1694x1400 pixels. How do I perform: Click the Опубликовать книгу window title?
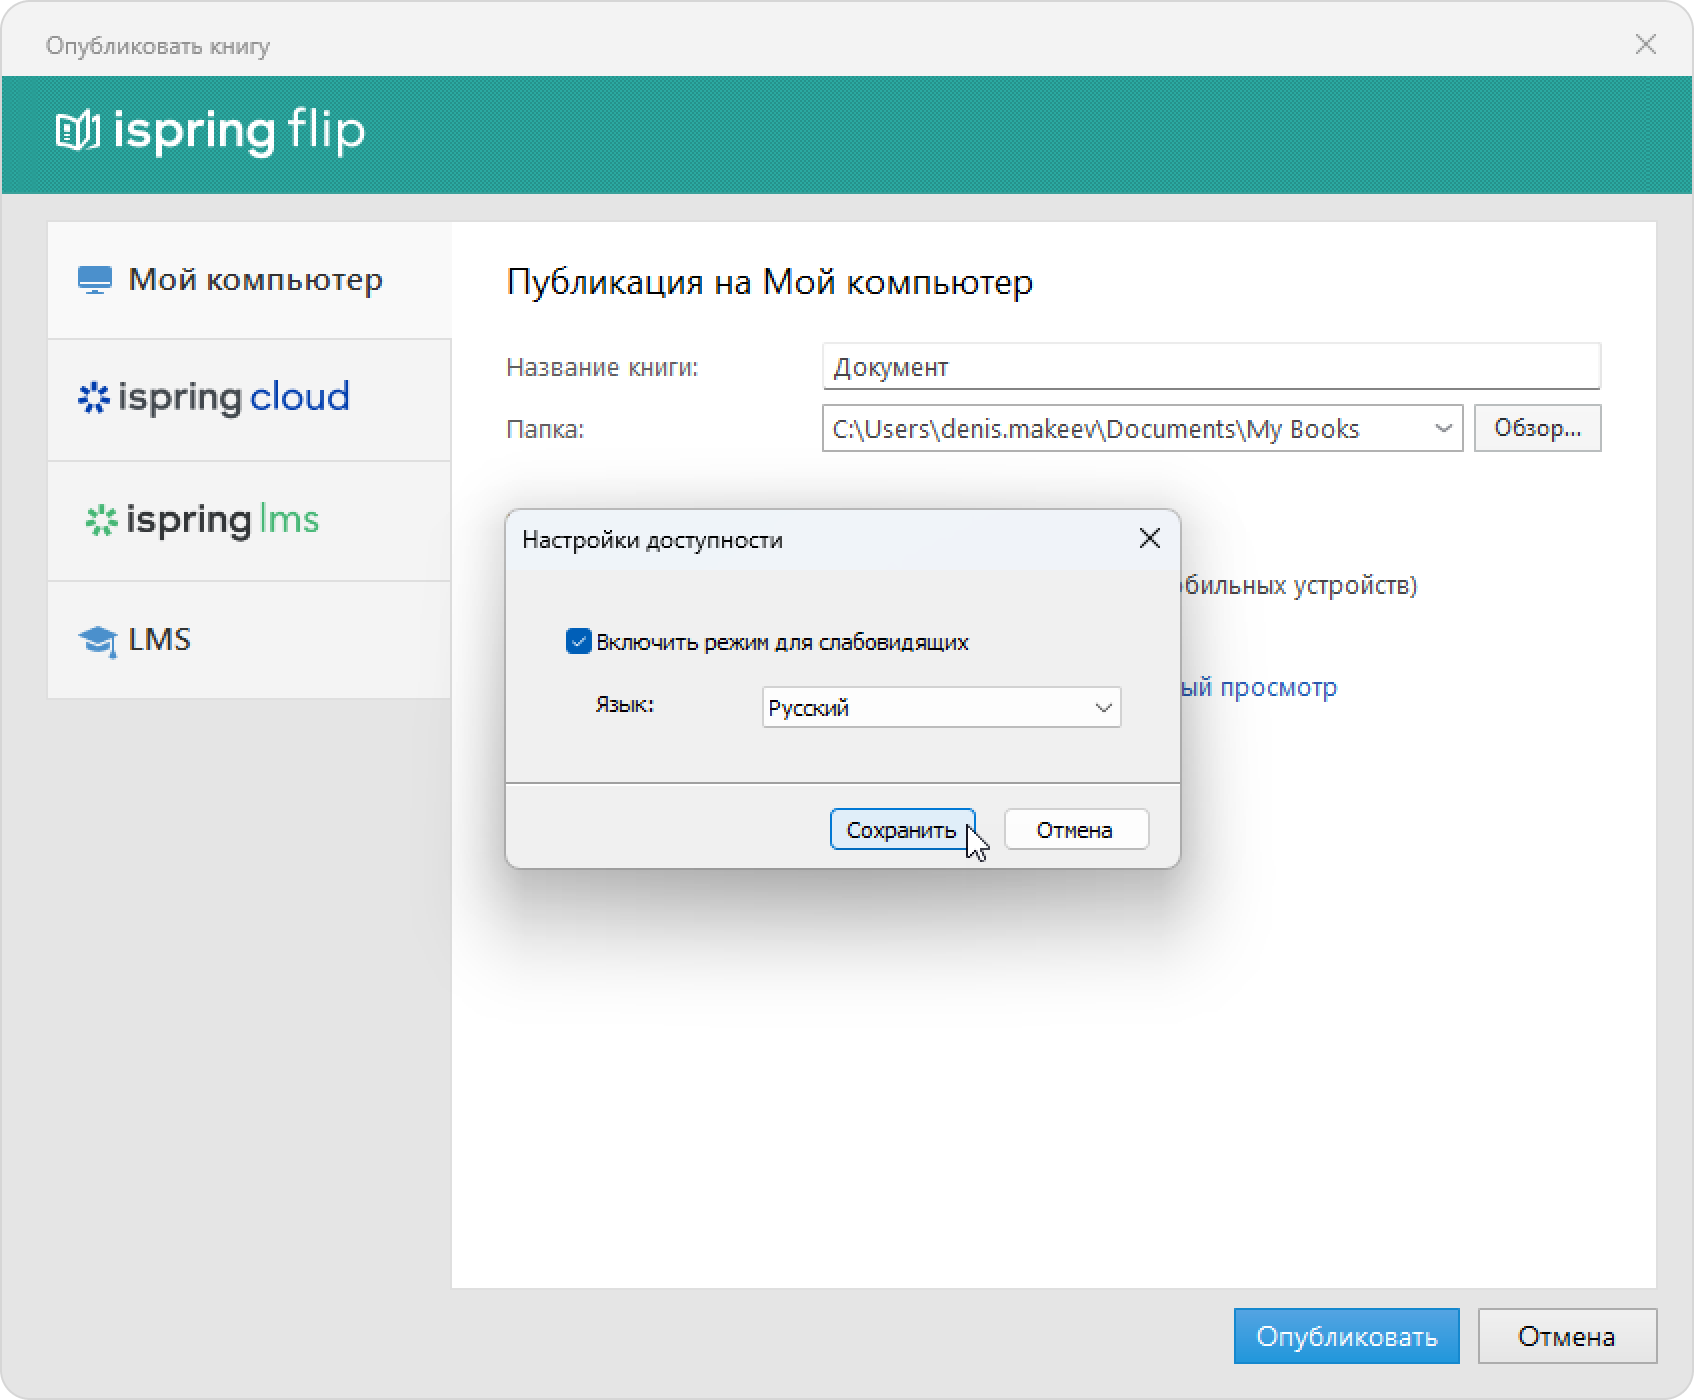(158, 46)
